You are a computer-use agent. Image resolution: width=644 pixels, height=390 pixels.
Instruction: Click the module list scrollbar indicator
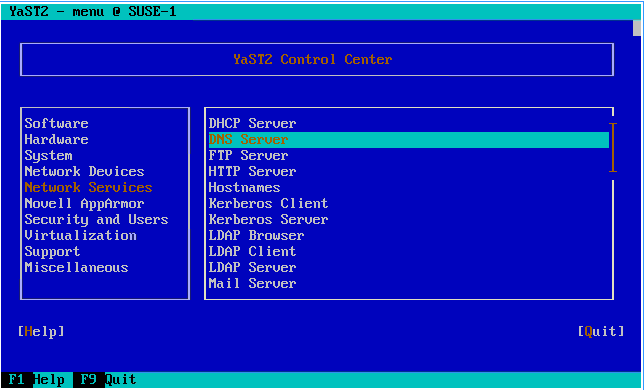coord(613,147)
